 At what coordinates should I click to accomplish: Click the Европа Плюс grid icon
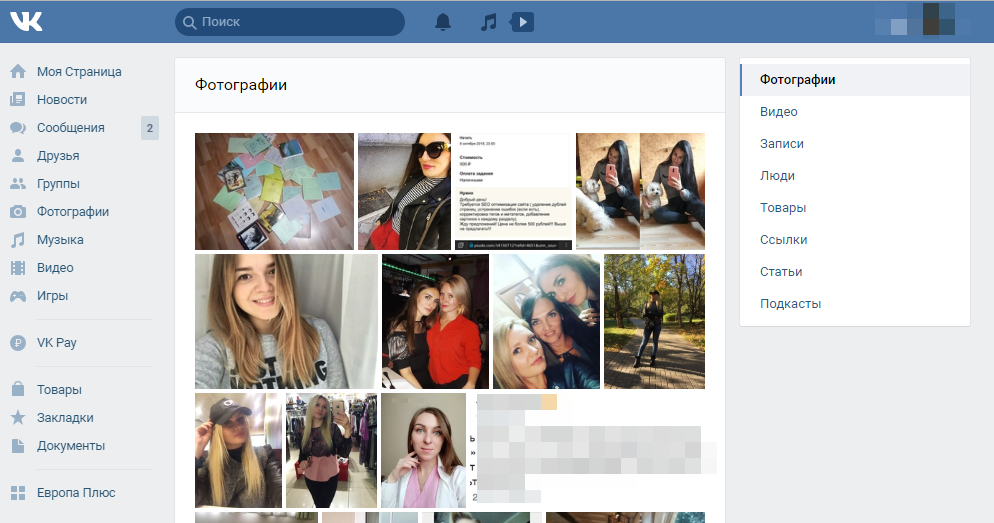point(18,493)
